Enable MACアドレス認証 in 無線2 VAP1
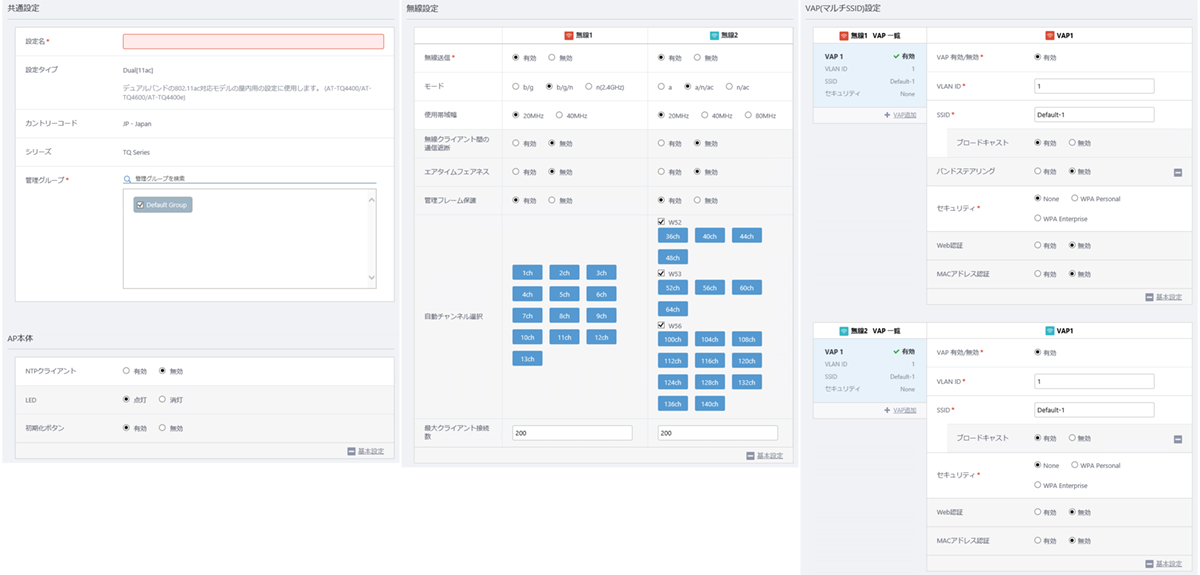This screenshot has width=1200, height=575. (x=1038, y=541)
